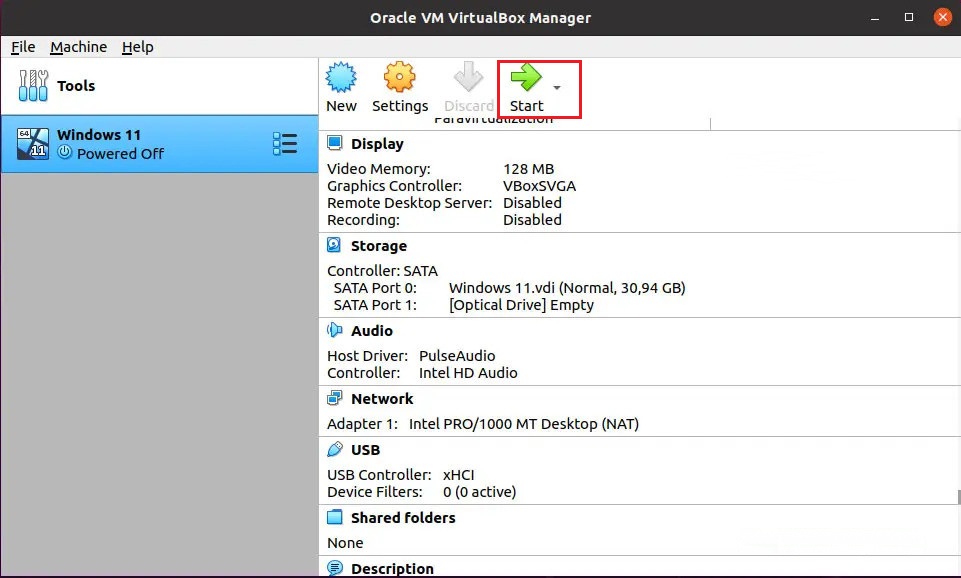This screenshot has height=578, width=961.
Task: Open the Start button dropdown arrow
Action: coord(557,88)
